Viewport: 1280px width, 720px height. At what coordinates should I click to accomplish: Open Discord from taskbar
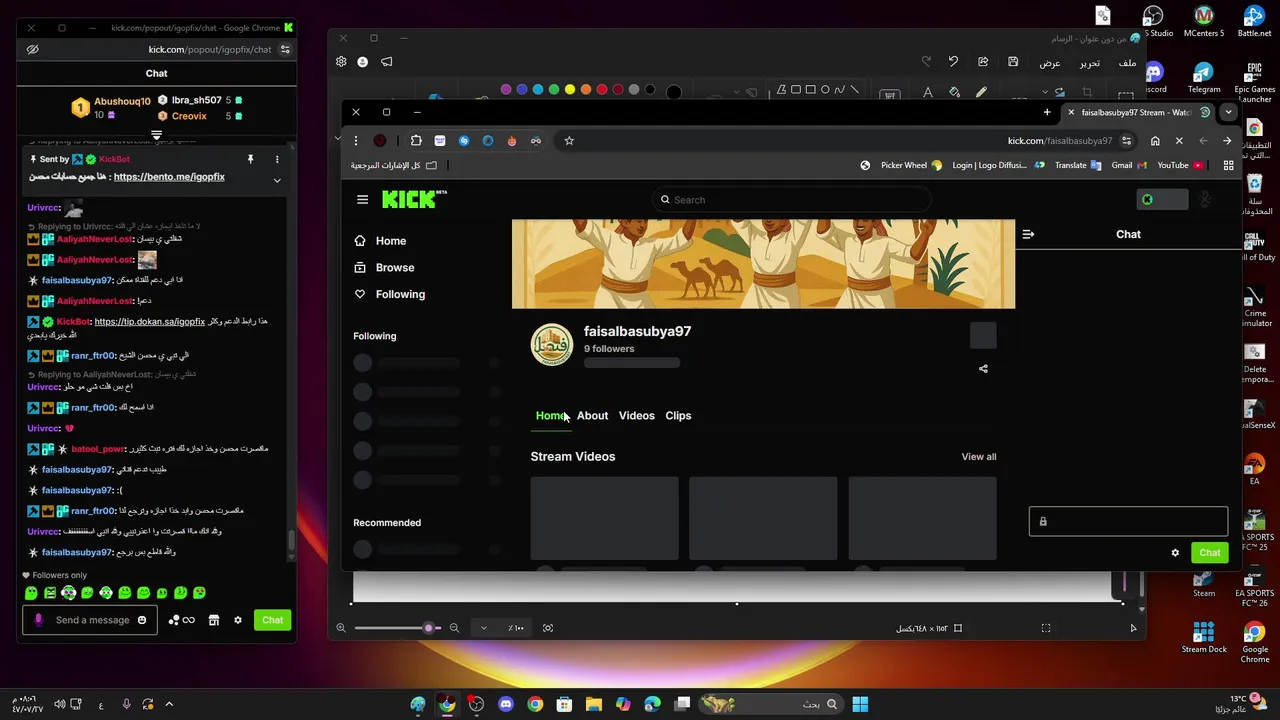coord(506,704)
